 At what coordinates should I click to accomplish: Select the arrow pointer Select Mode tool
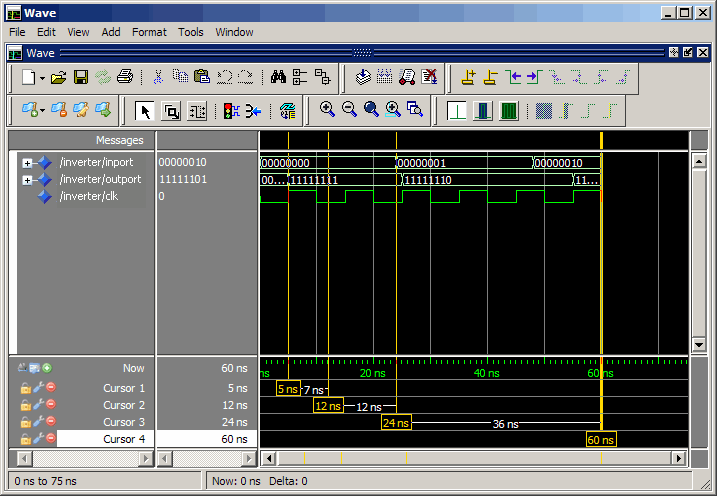pyautogui.click(x=143, y=111)
